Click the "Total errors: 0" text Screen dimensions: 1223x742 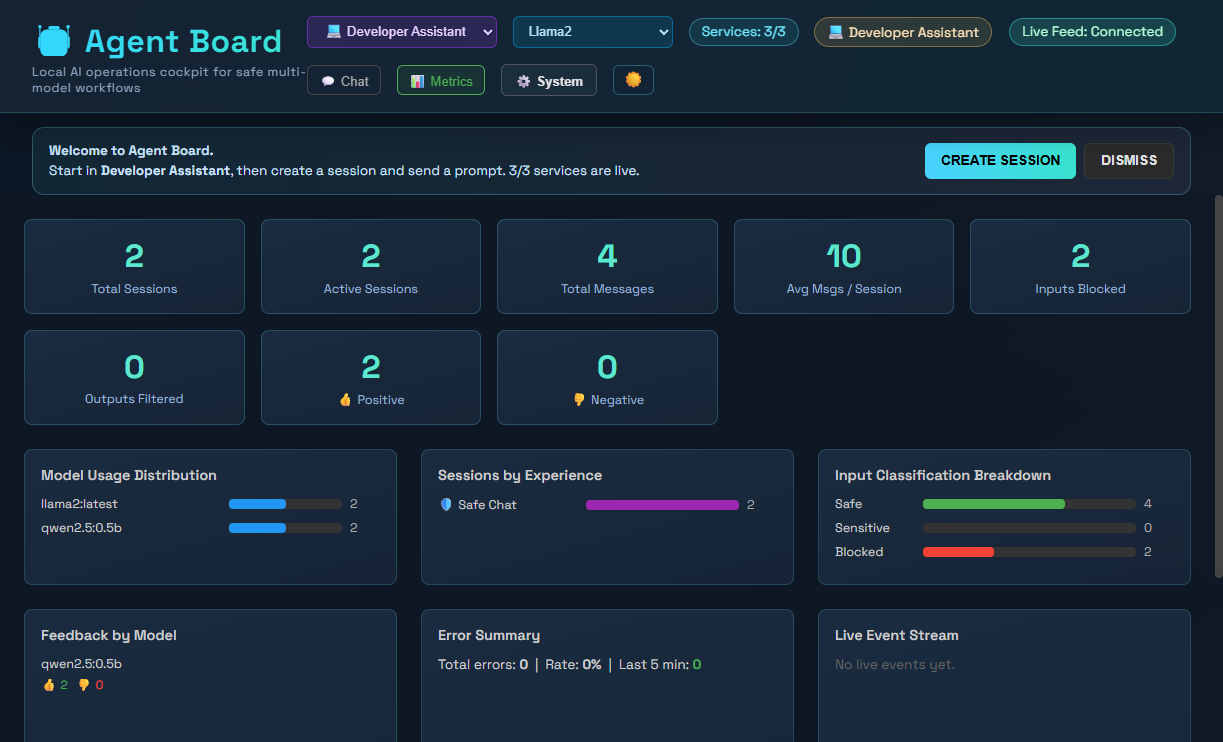[483, 664]
